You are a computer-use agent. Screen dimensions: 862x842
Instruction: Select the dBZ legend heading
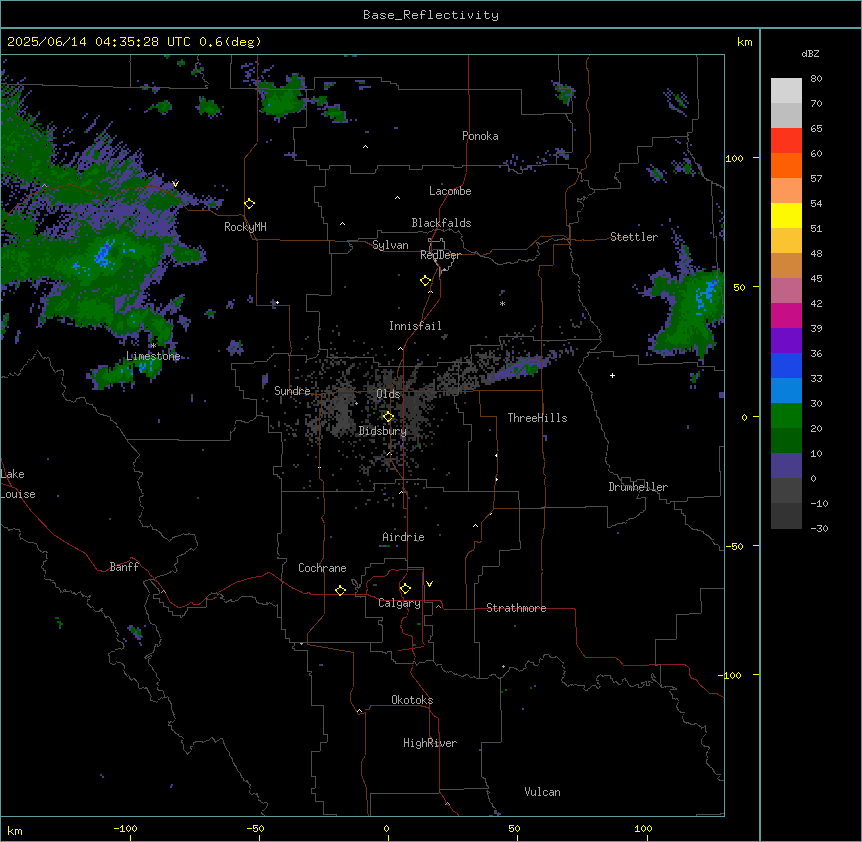810,53
